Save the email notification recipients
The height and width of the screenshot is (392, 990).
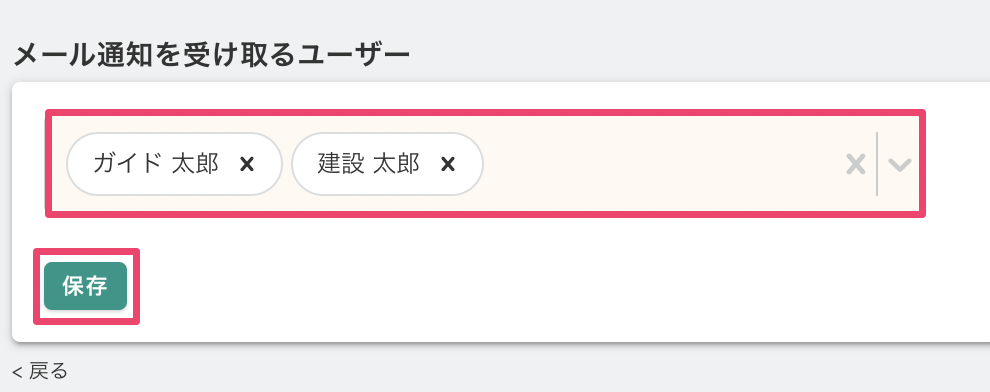point(85,286)
